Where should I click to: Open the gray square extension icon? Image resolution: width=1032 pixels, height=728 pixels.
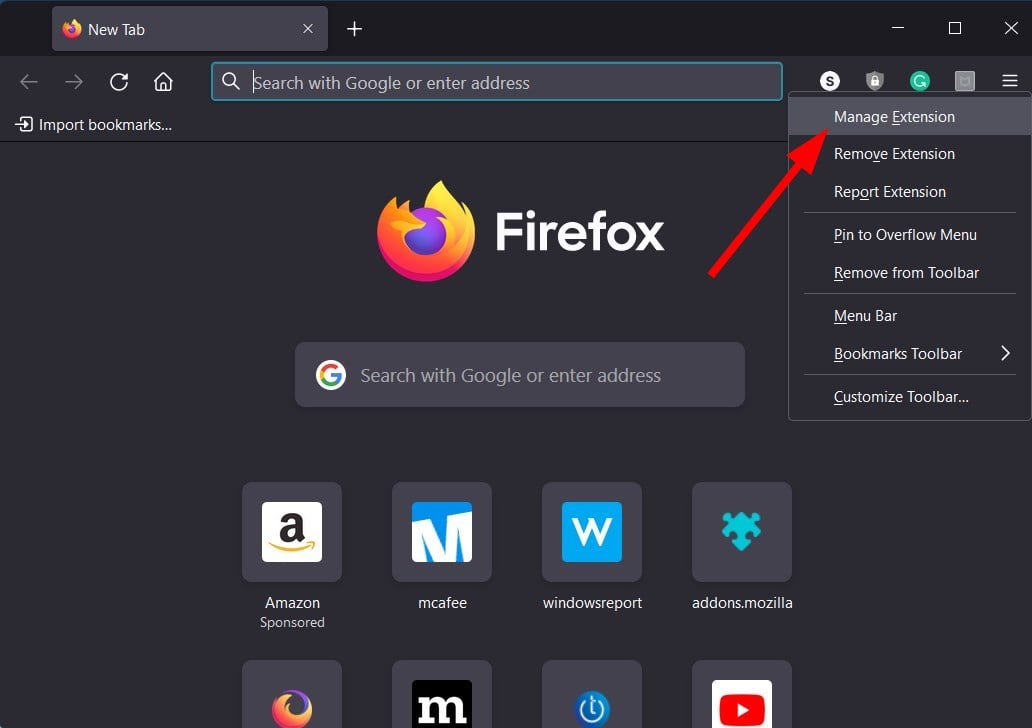[965, 81]
